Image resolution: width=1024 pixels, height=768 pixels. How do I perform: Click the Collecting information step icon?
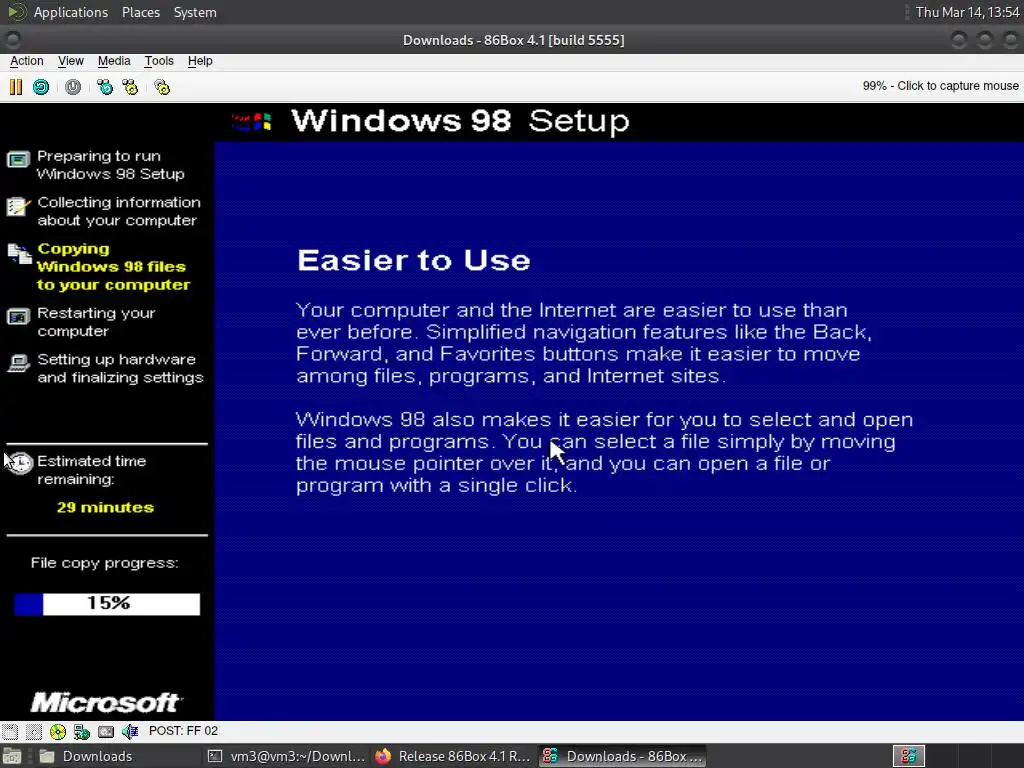(x=18, y=206)
